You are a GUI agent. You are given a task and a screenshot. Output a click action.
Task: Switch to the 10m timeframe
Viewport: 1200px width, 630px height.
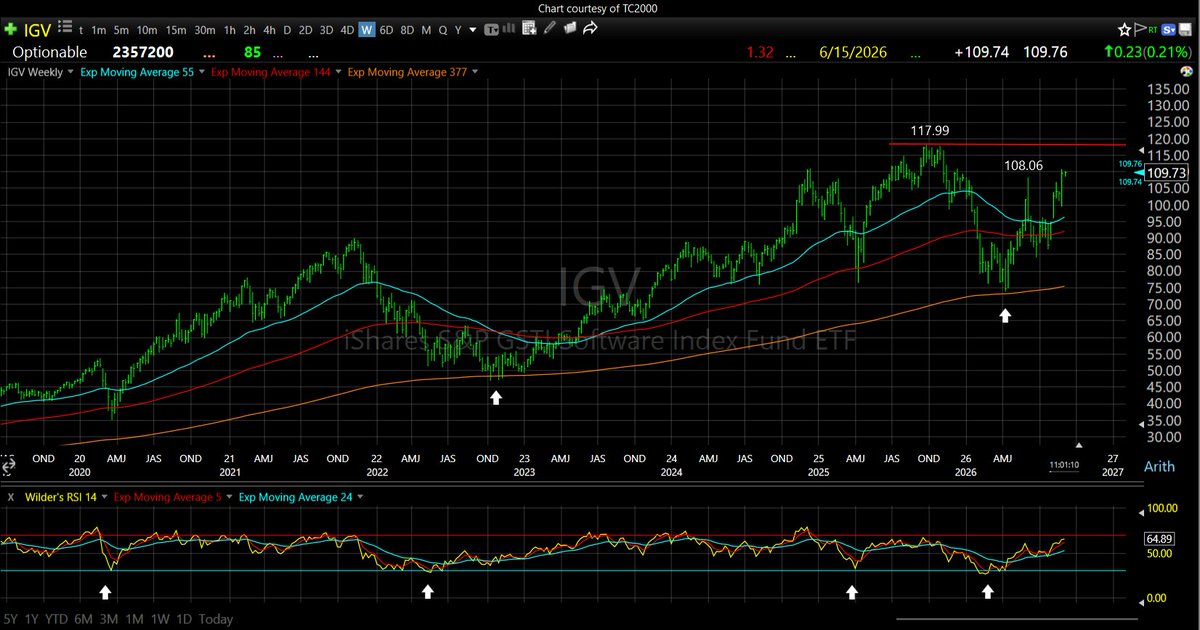point(147,30)
